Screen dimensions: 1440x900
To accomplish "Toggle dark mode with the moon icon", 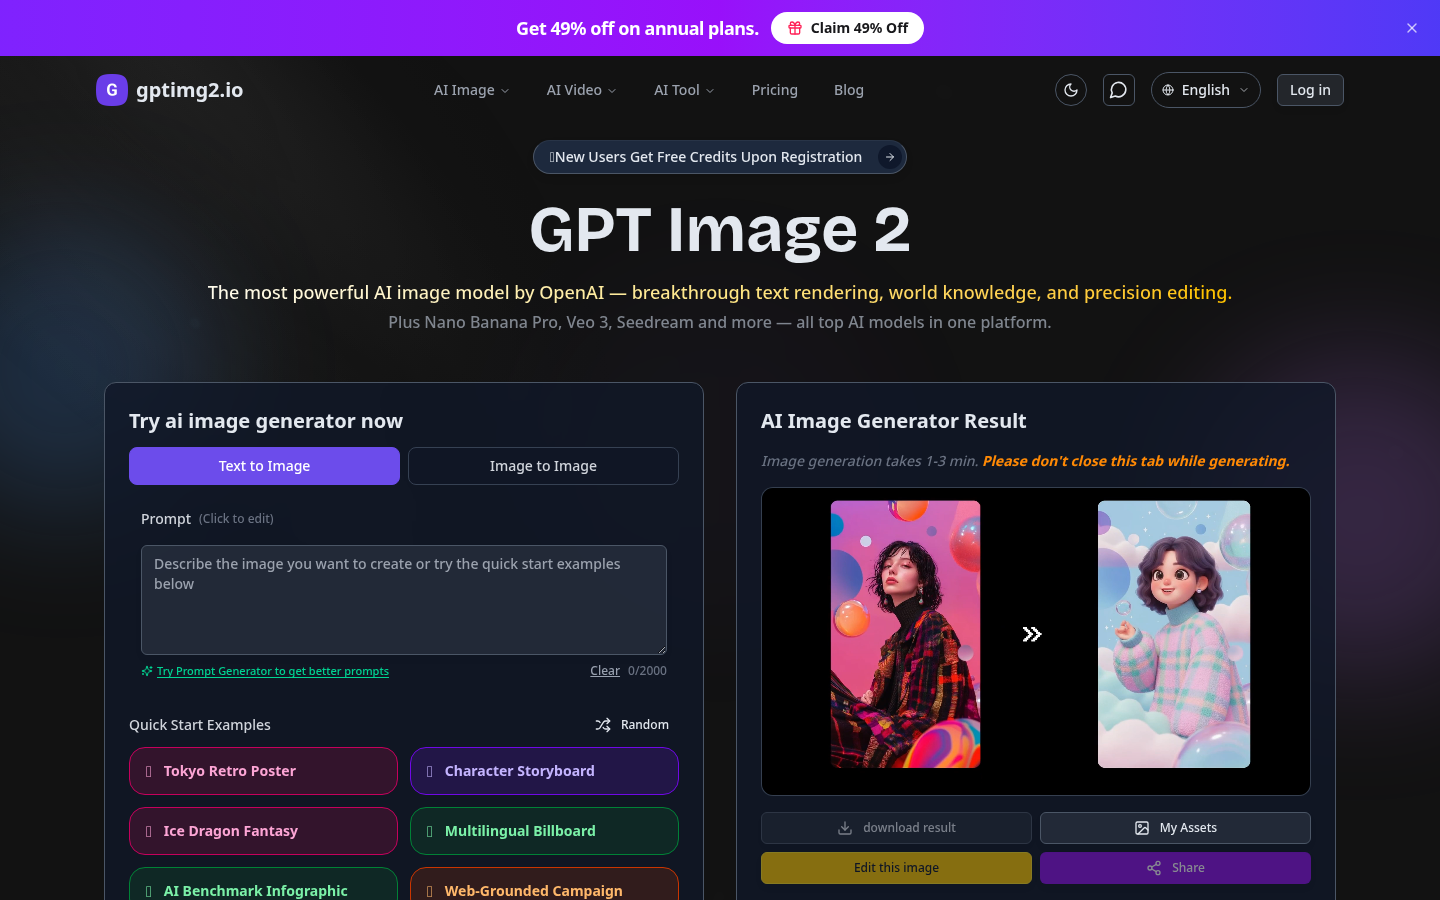I will coord(1071,90).
